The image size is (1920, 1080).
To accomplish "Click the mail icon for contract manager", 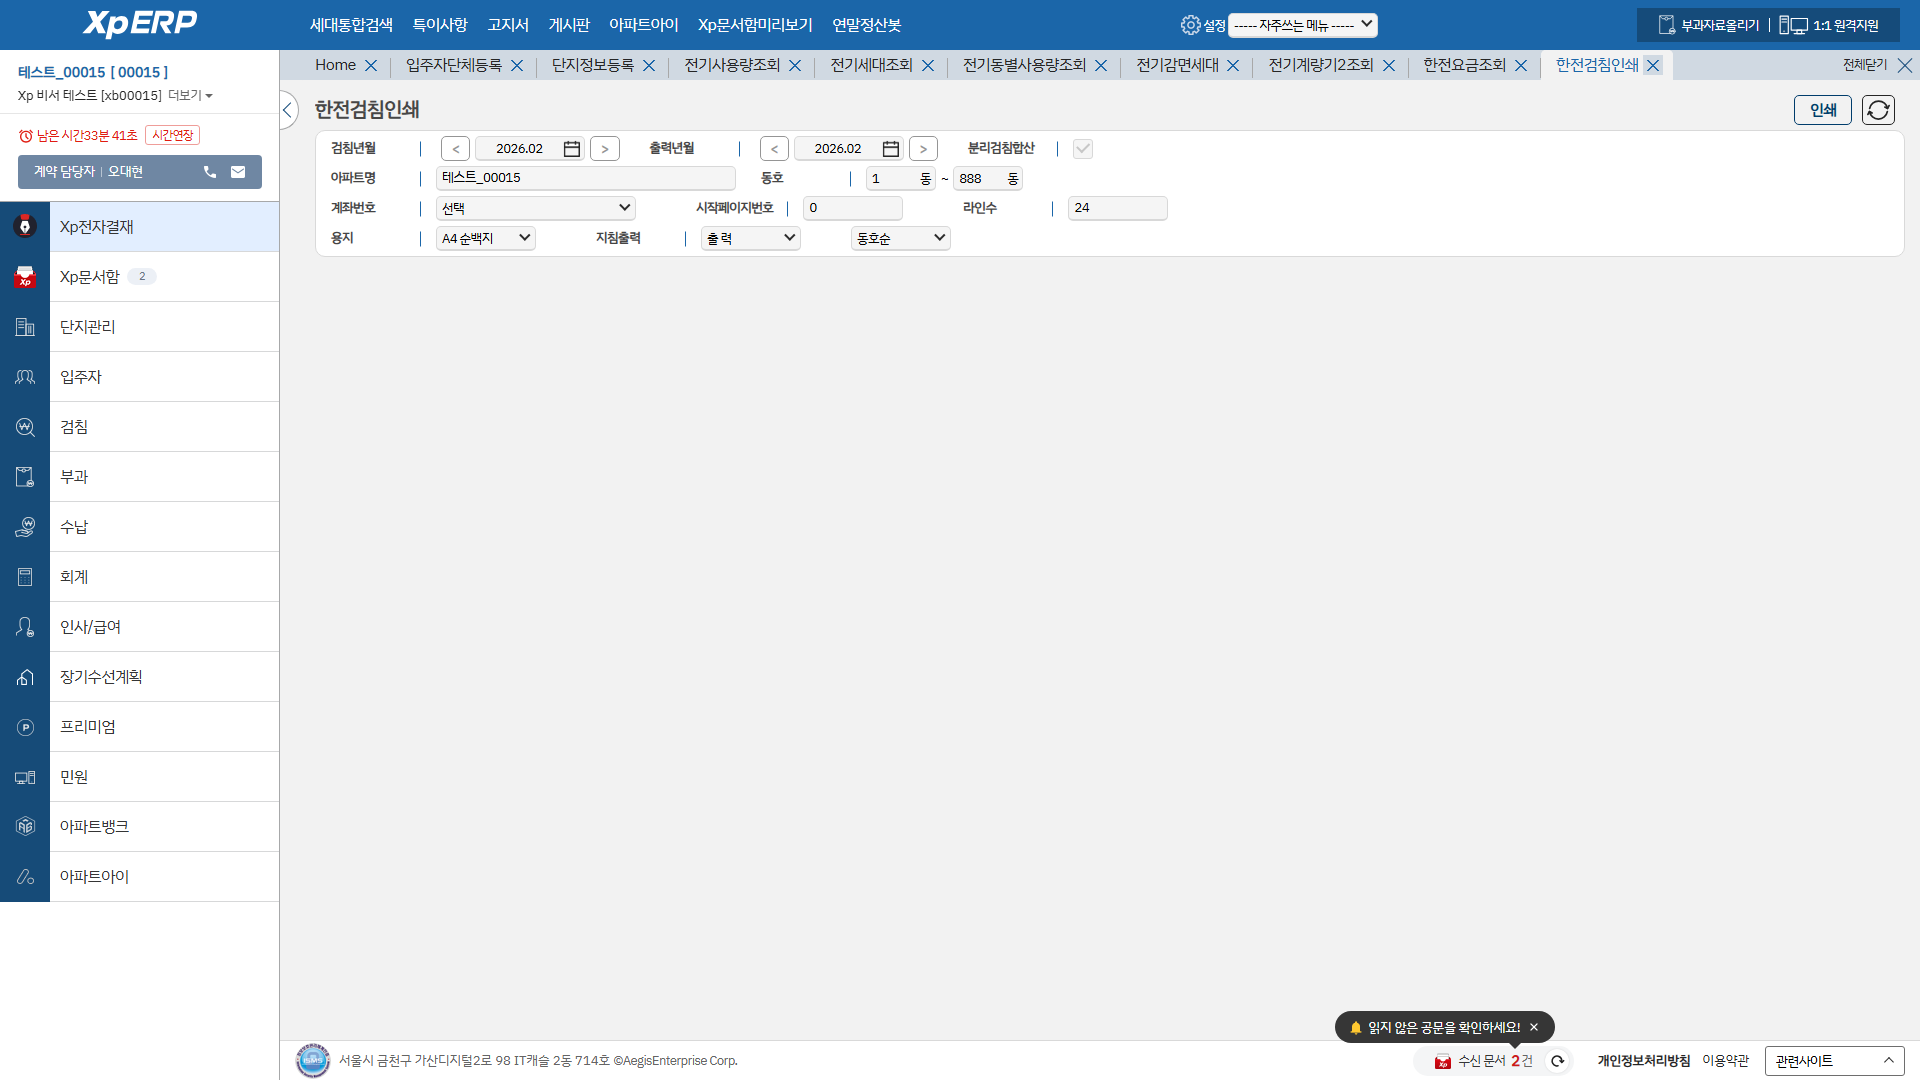I will coord(238,172).
